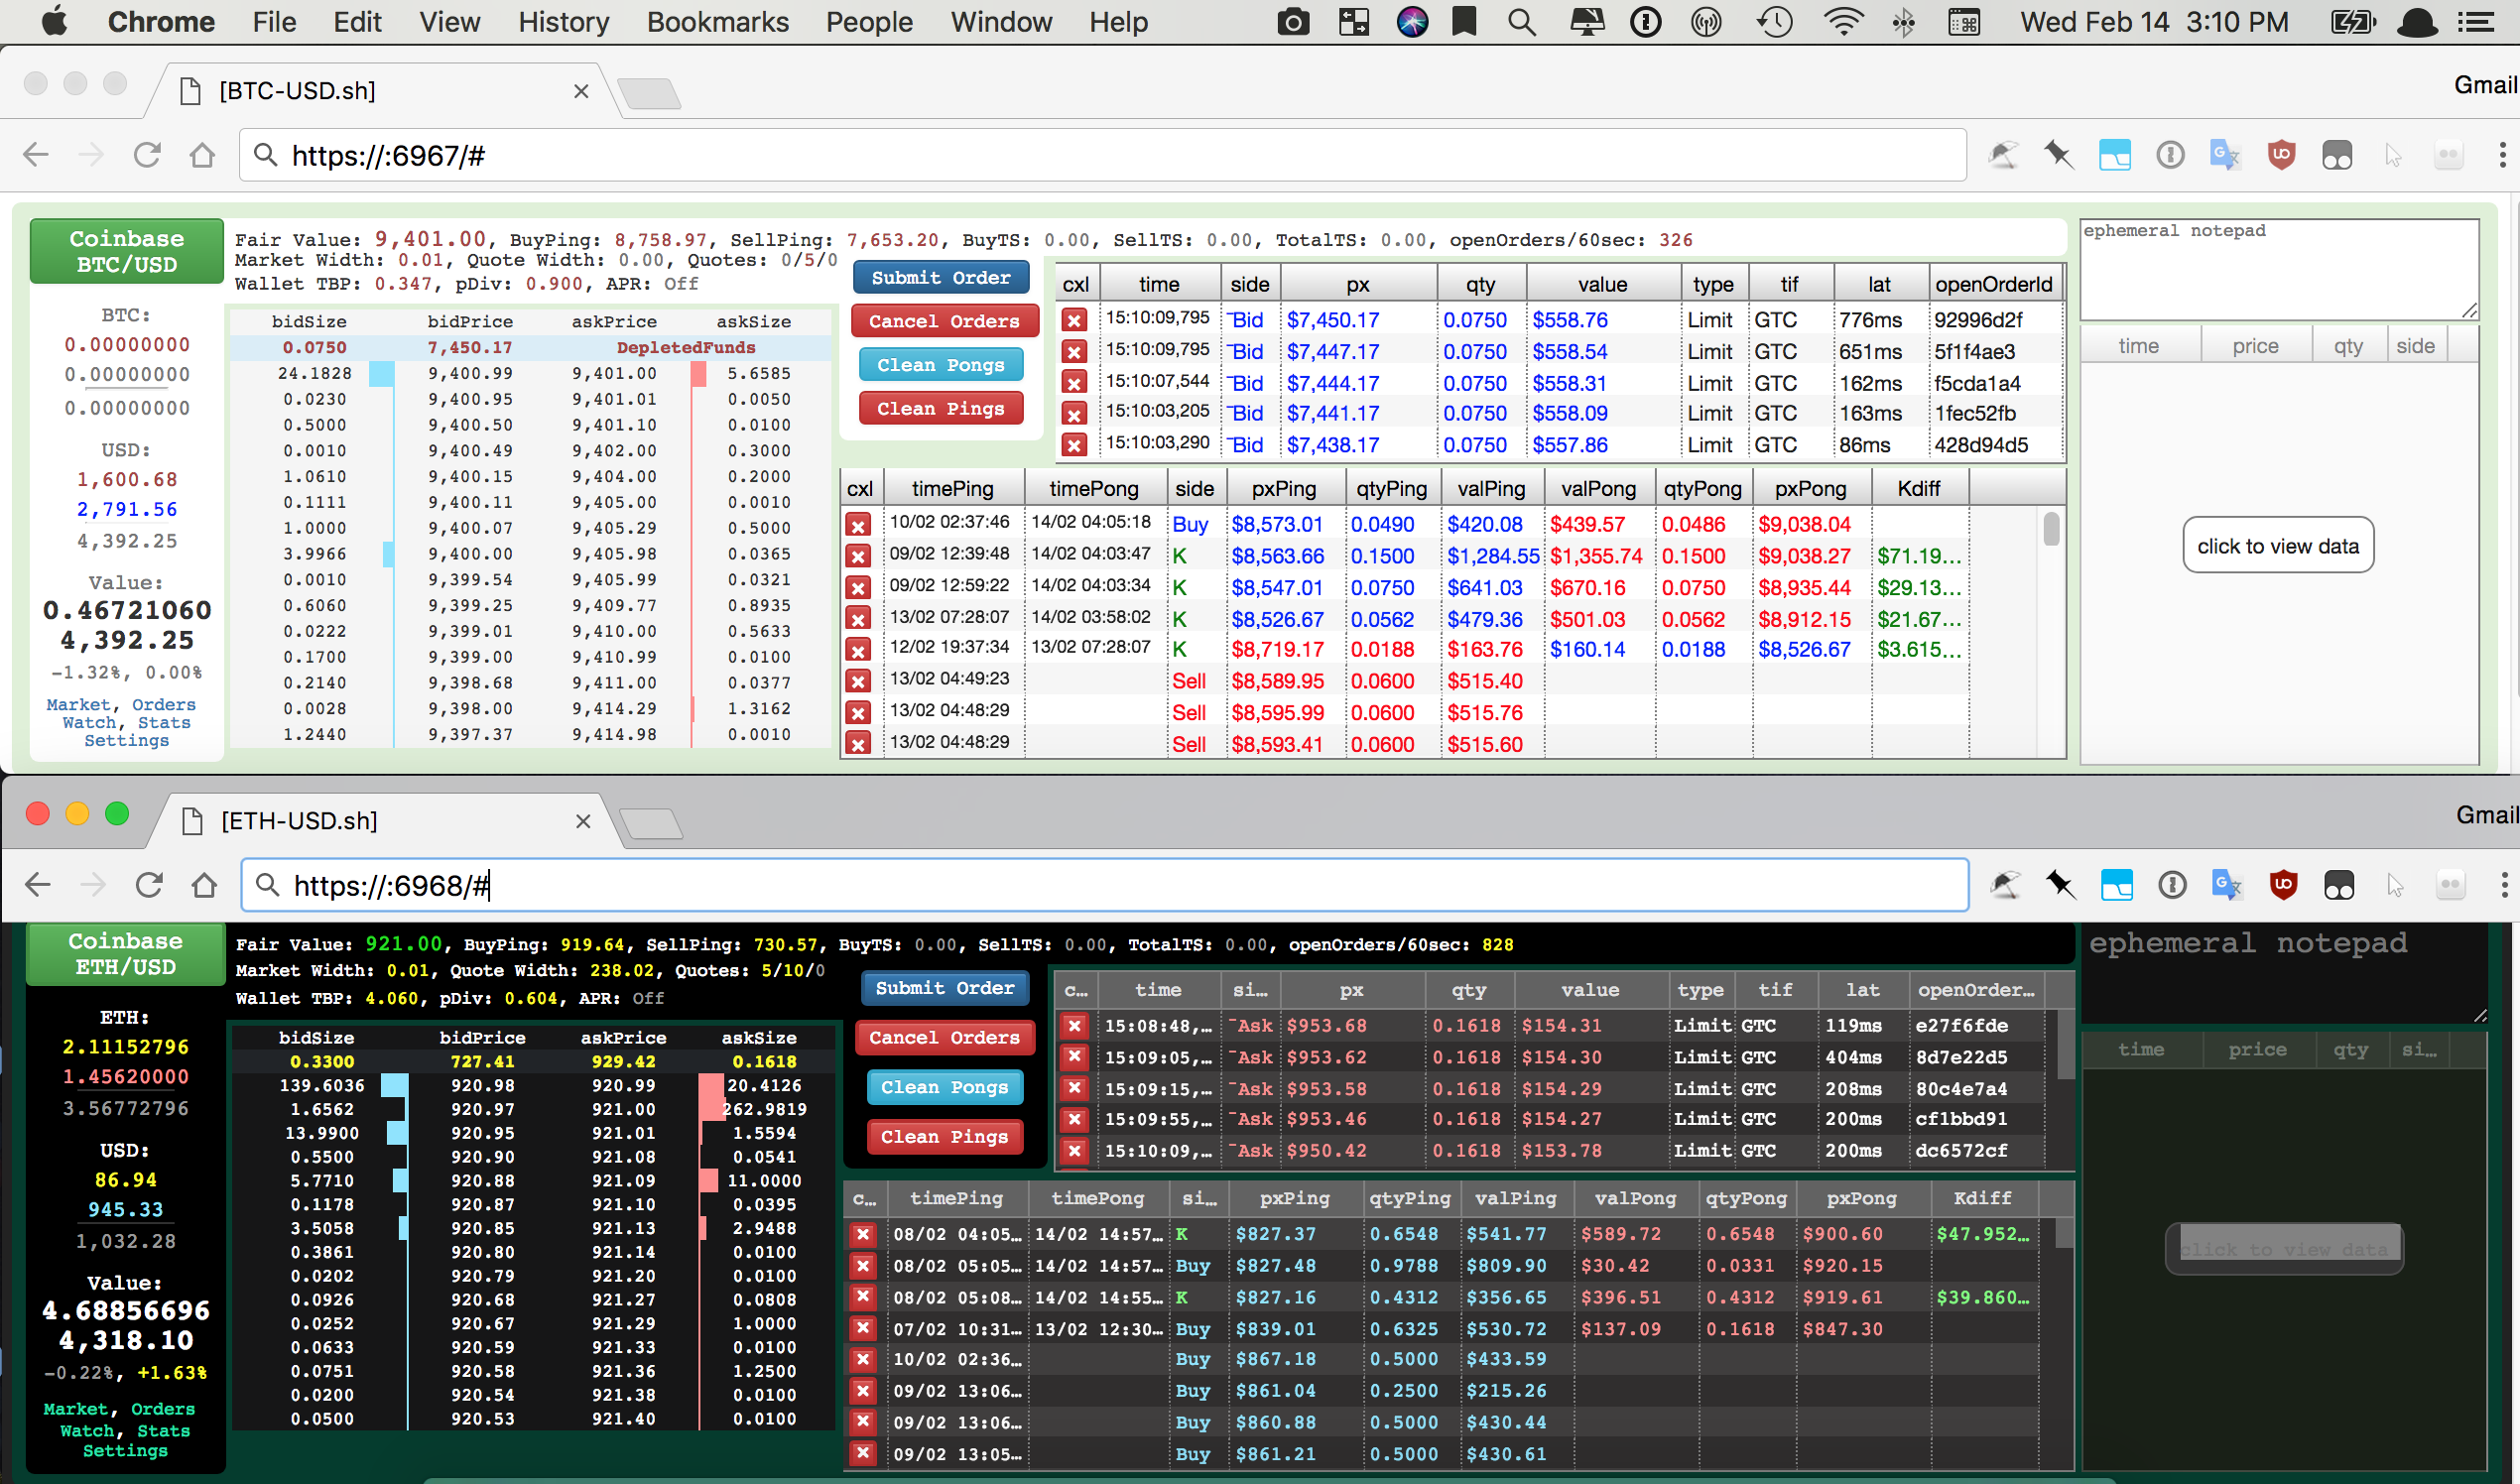The height and width of the screenshot is (1484, 2520).
Task: Click the home icon in the ETH-USD window
Action: [205, 885]
